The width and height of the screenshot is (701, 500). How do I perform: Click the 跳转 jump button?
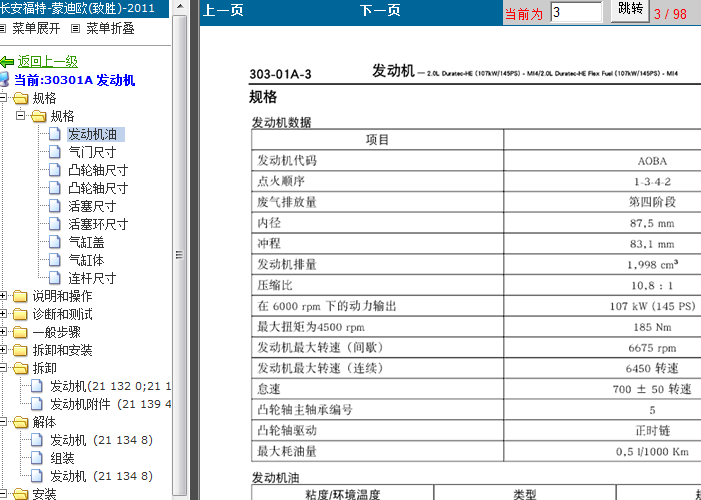[630, 10]
